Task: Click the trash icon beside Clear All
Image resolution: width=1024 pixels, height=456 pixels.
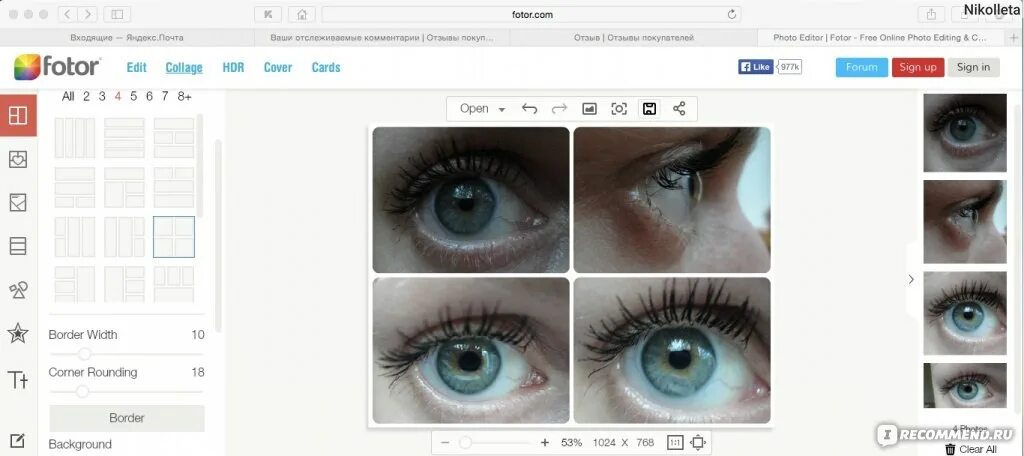Action: click(x=950, y=449)
